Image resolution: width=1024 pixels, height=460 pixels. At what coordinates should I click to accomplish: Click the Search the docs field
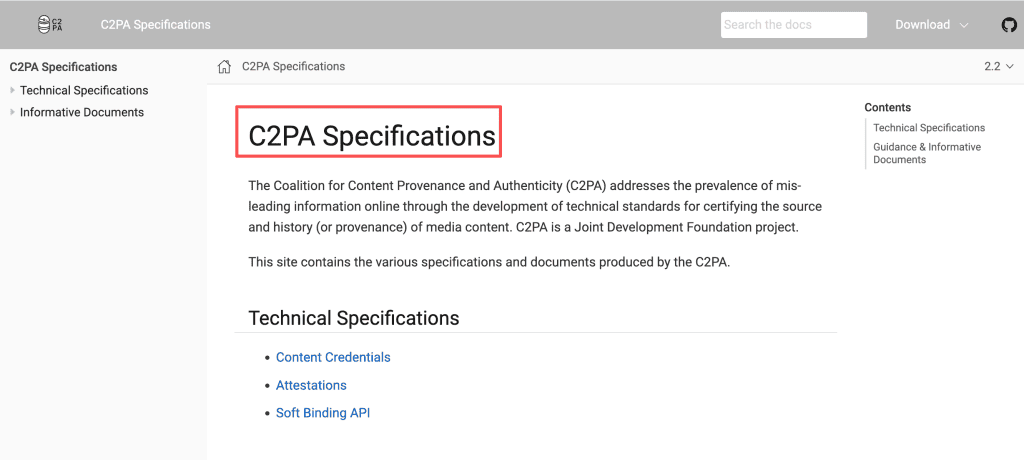coord(793,25)
